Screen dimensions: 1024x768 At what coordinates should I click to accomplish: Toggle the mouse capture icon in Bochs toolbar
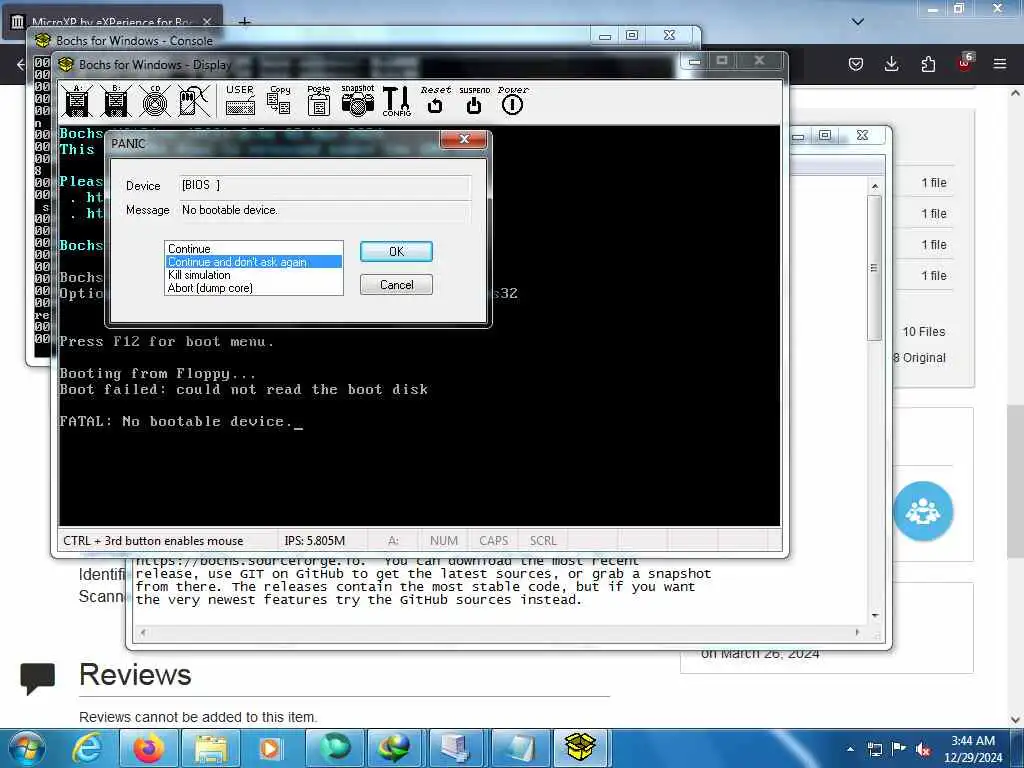point(194,101)
